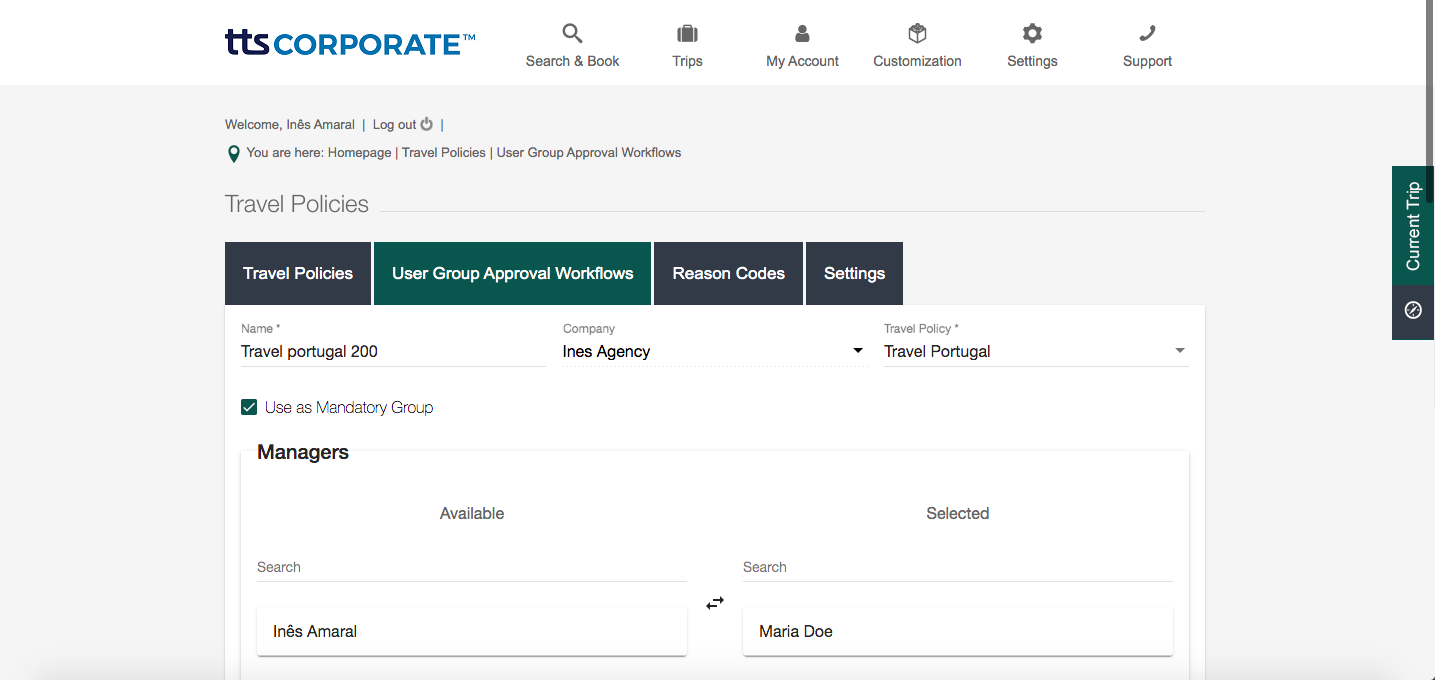Click the Search & Book magnifier icon

point(572,34)
